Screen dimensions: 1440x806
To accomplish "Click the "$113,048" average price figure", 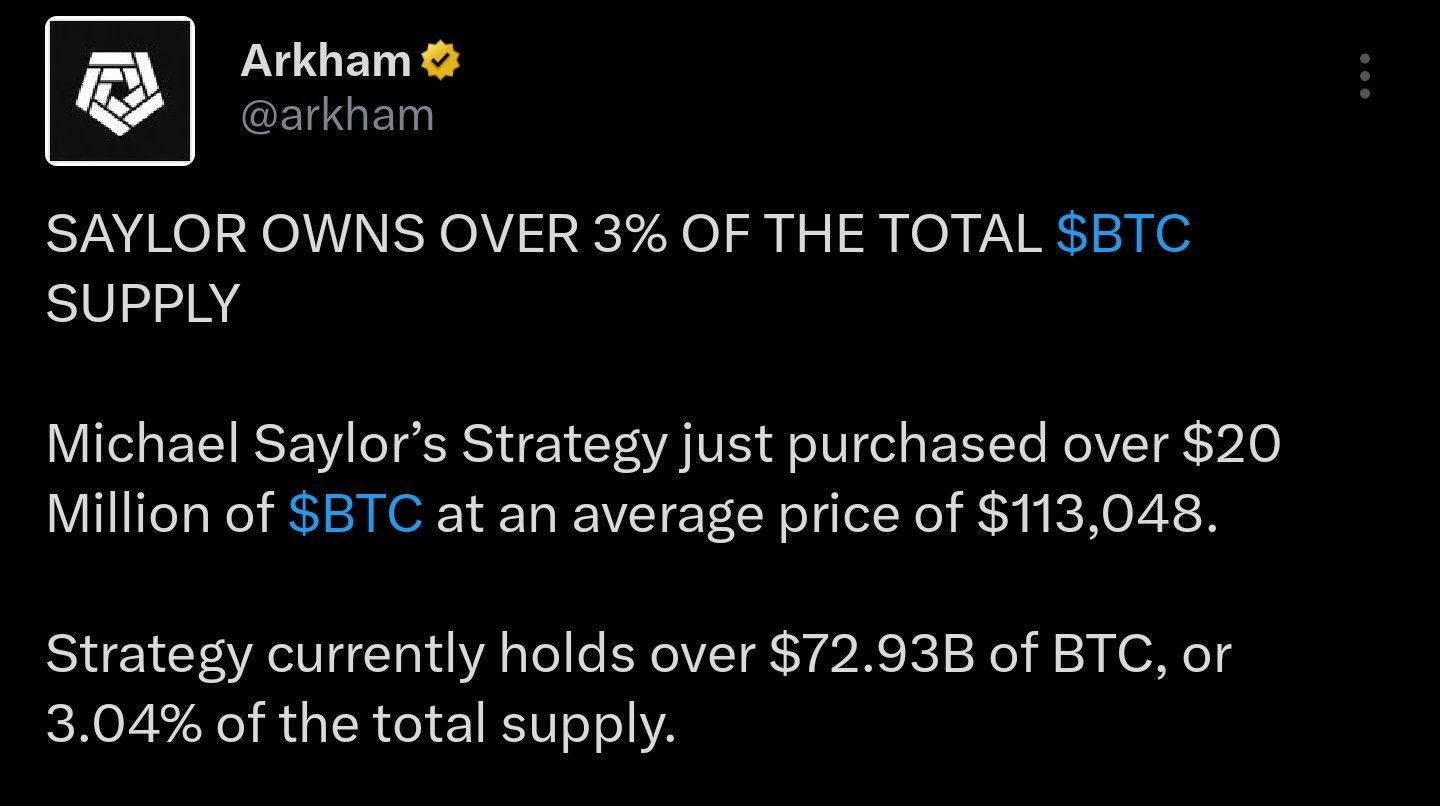I will 1098,513.
